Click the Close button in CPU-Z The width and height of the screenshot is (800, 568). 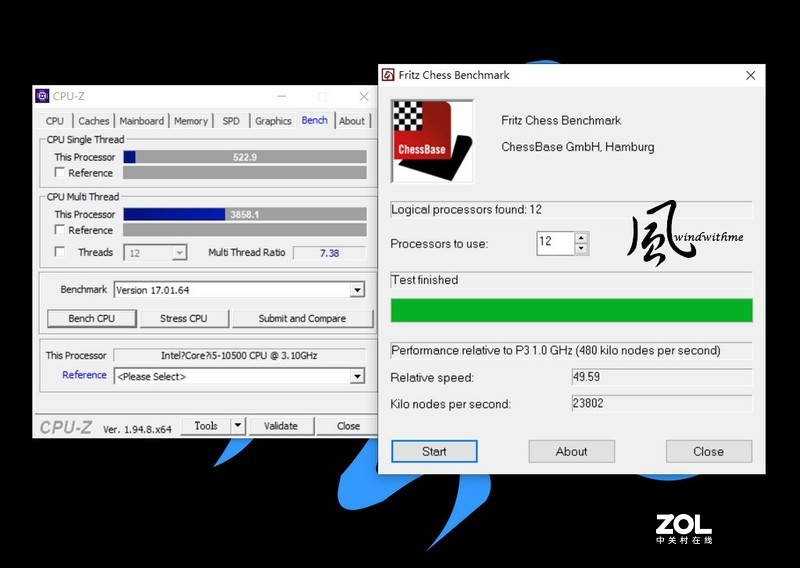click(348, 426)
